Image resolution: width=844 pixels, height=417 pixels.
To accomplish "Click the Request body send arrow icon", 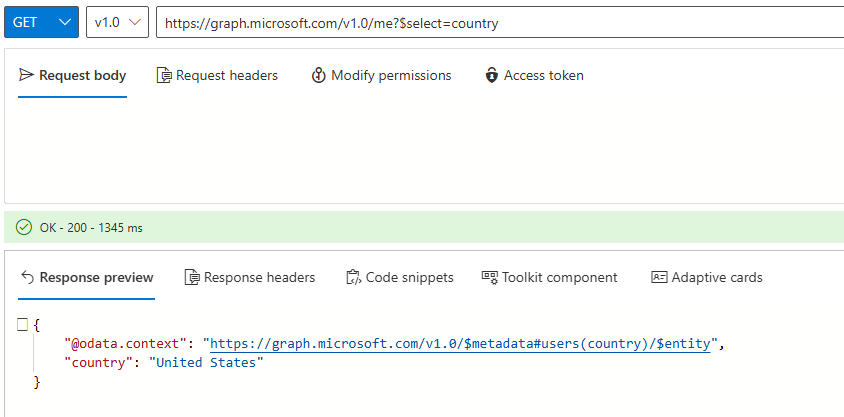I will (x=26, y=75).
